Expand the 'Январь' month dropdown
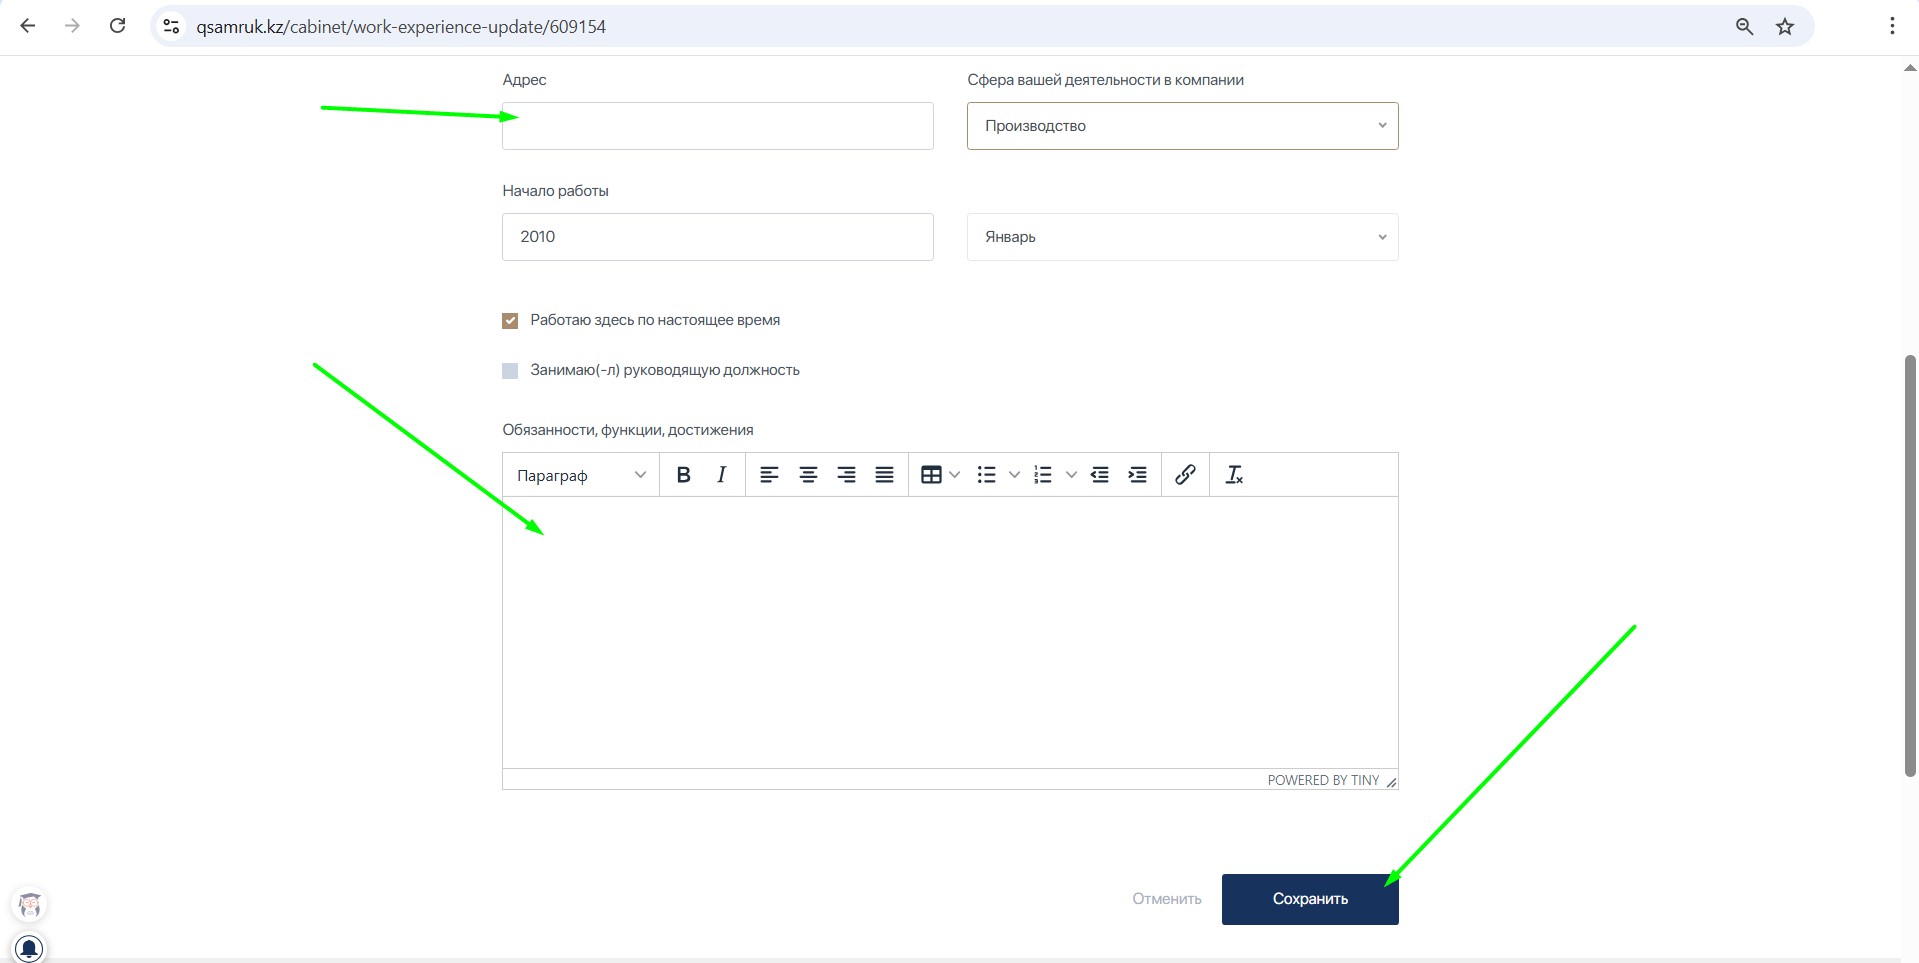 coord(1182,237)
